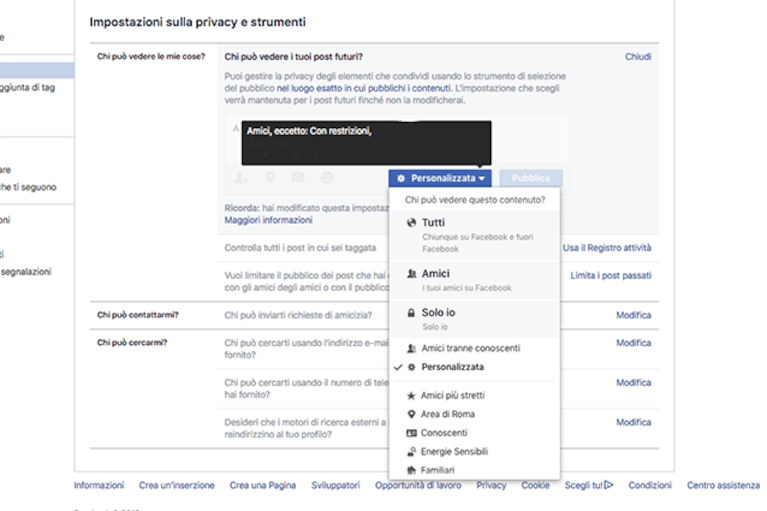This screenshot has width=767, height=511.
Task: Open Crea una Pagina footer link
Action: (x=263, y=485)
